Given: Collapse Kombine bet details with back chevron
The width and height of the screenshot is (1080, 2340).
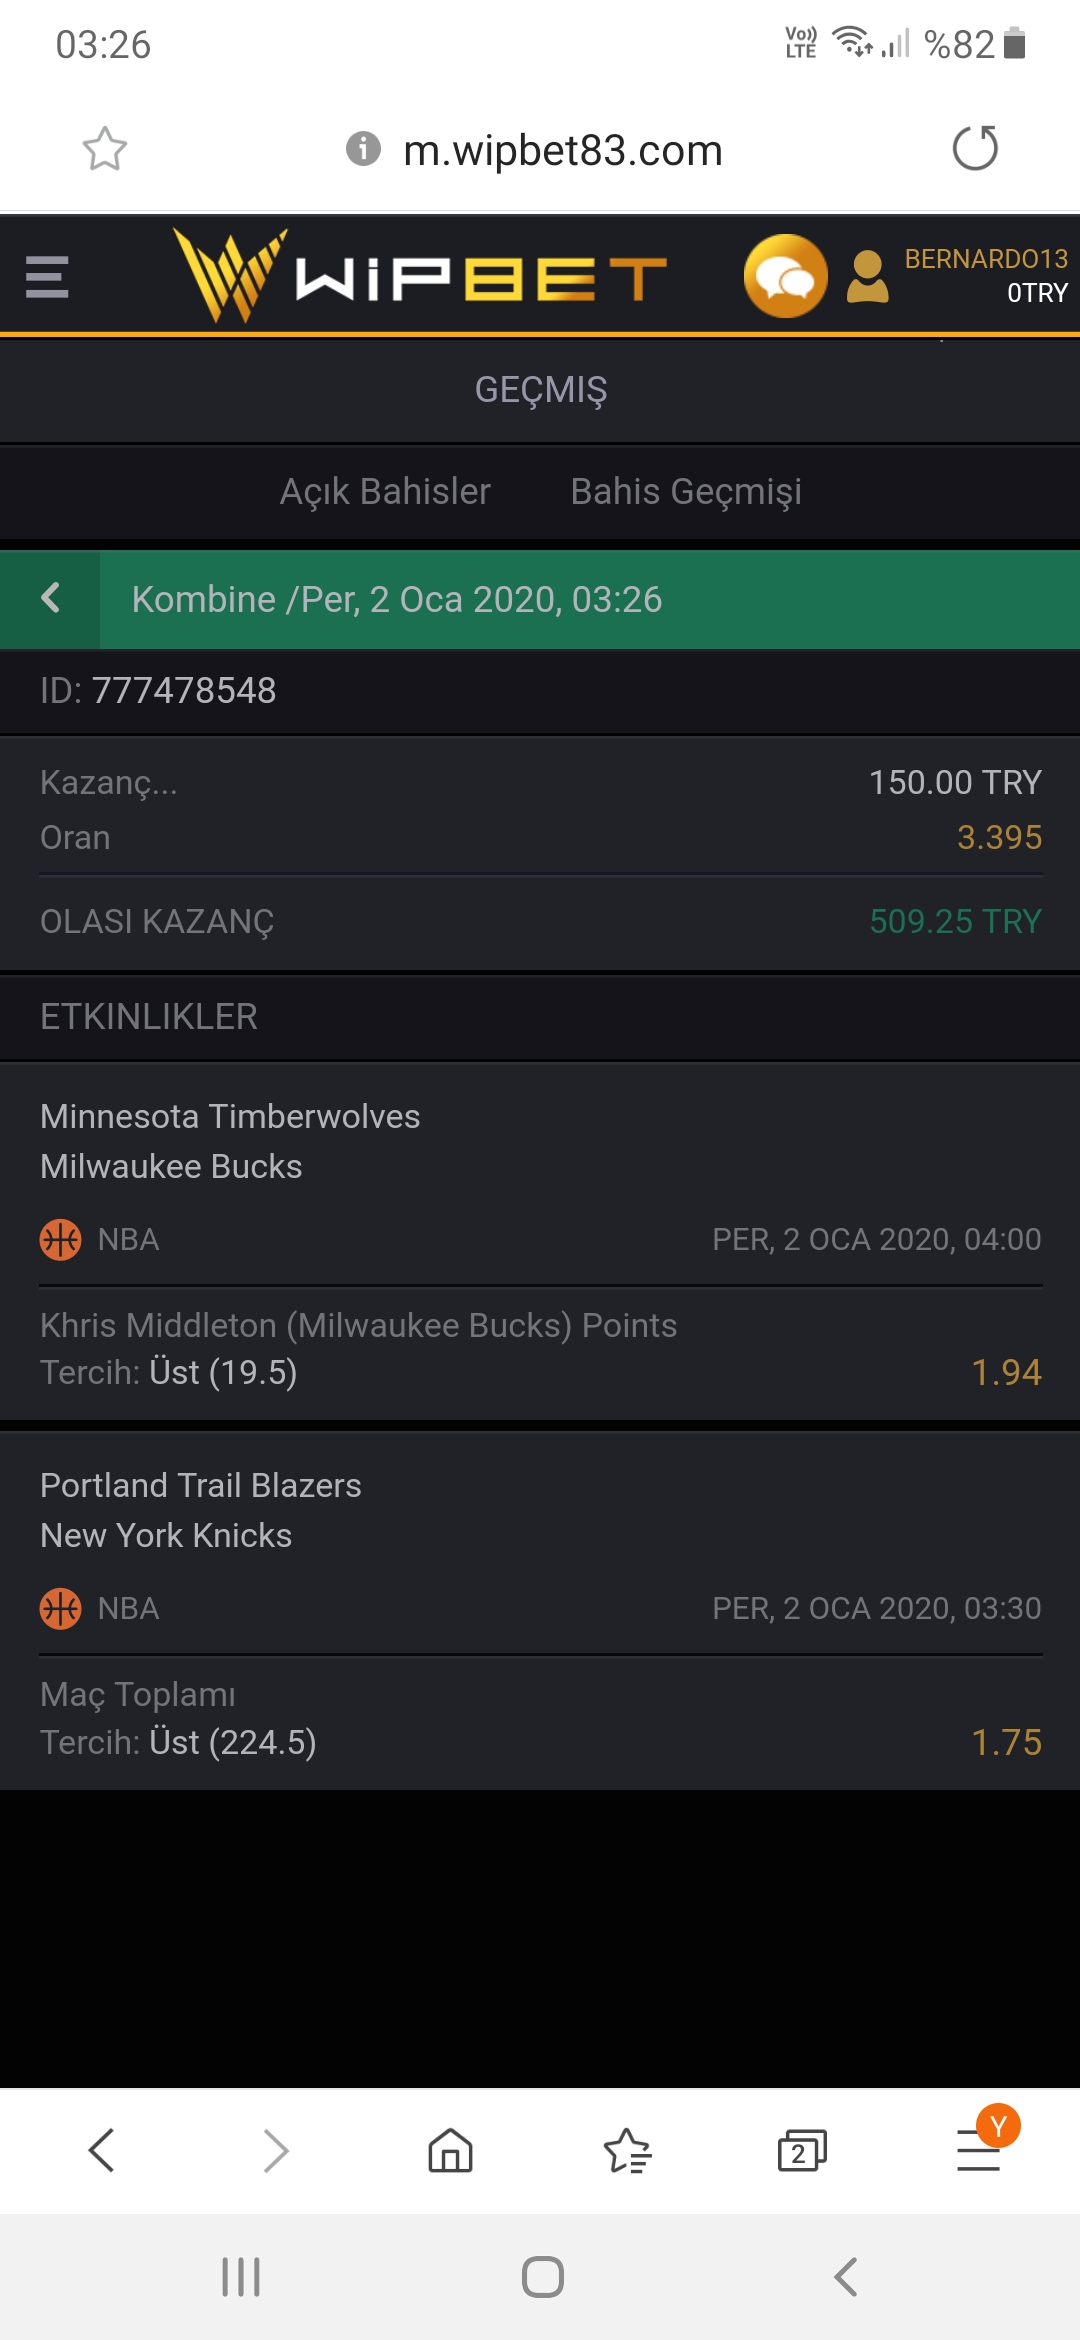Looking at the screenshot, I should [50, 598].
